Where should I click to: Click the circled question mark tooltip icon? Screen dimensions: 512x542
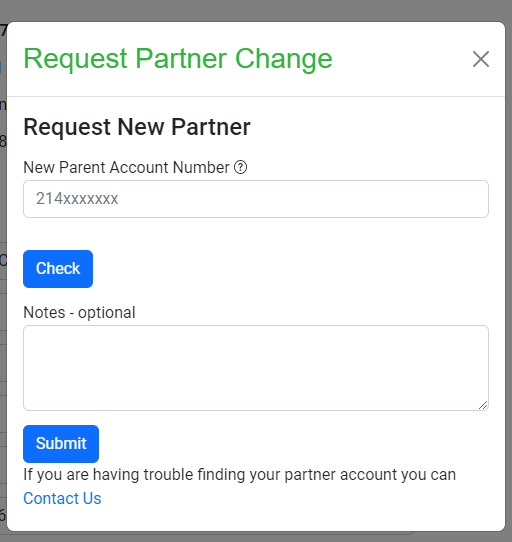point(240,167)
